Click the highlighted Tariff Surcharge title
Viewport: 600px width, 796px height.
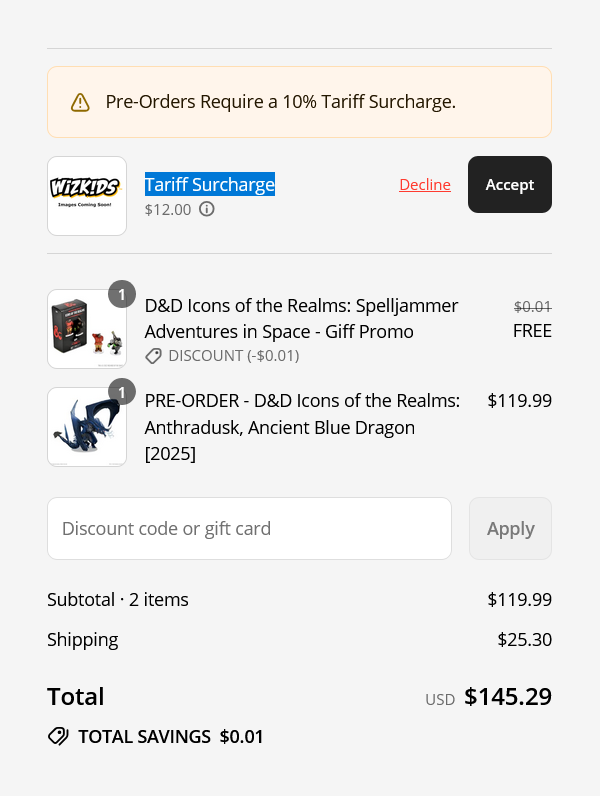[210, 184]
